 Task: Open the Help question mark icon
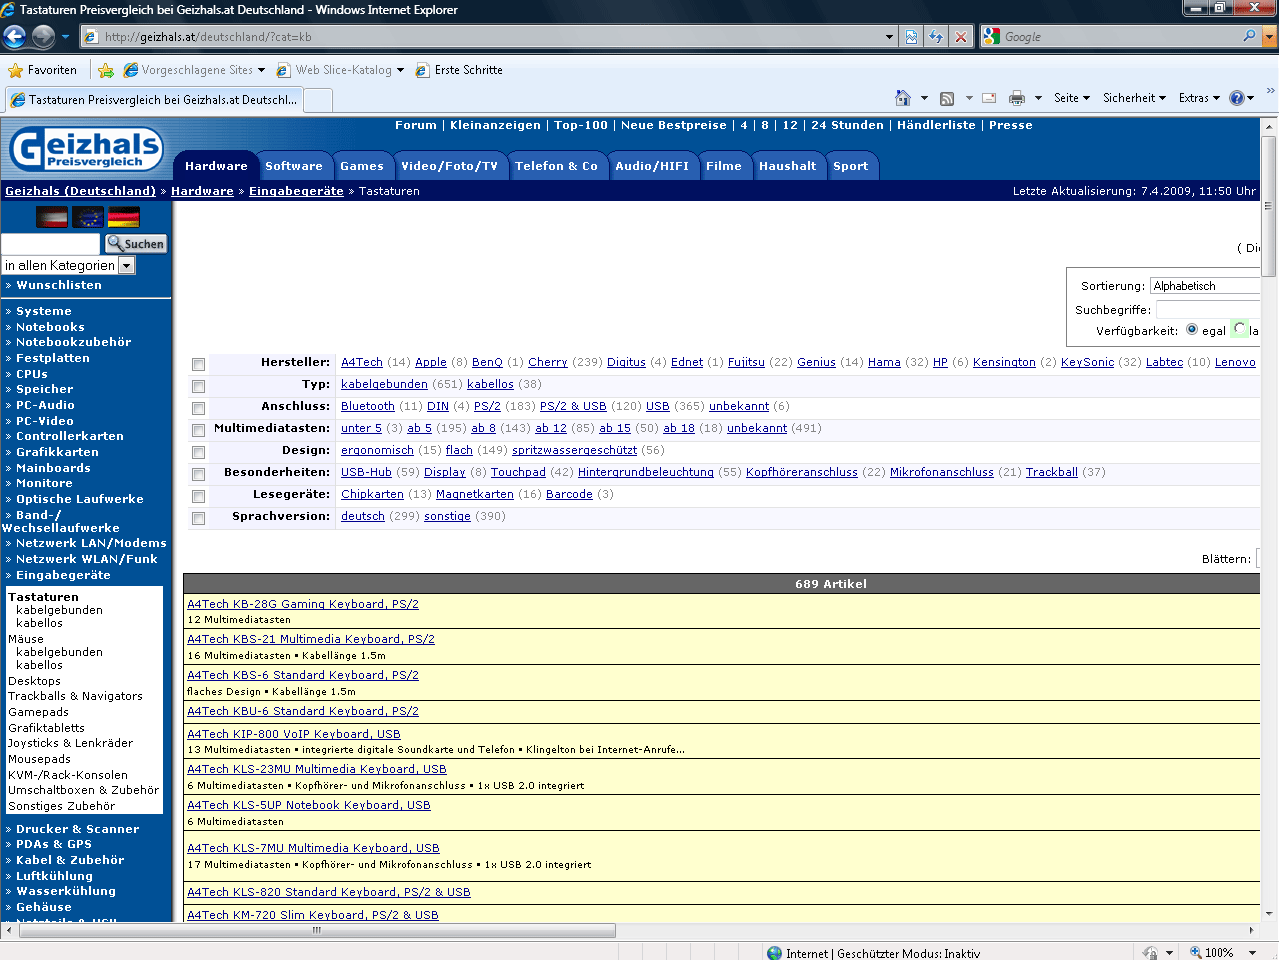click(1237, 98)
